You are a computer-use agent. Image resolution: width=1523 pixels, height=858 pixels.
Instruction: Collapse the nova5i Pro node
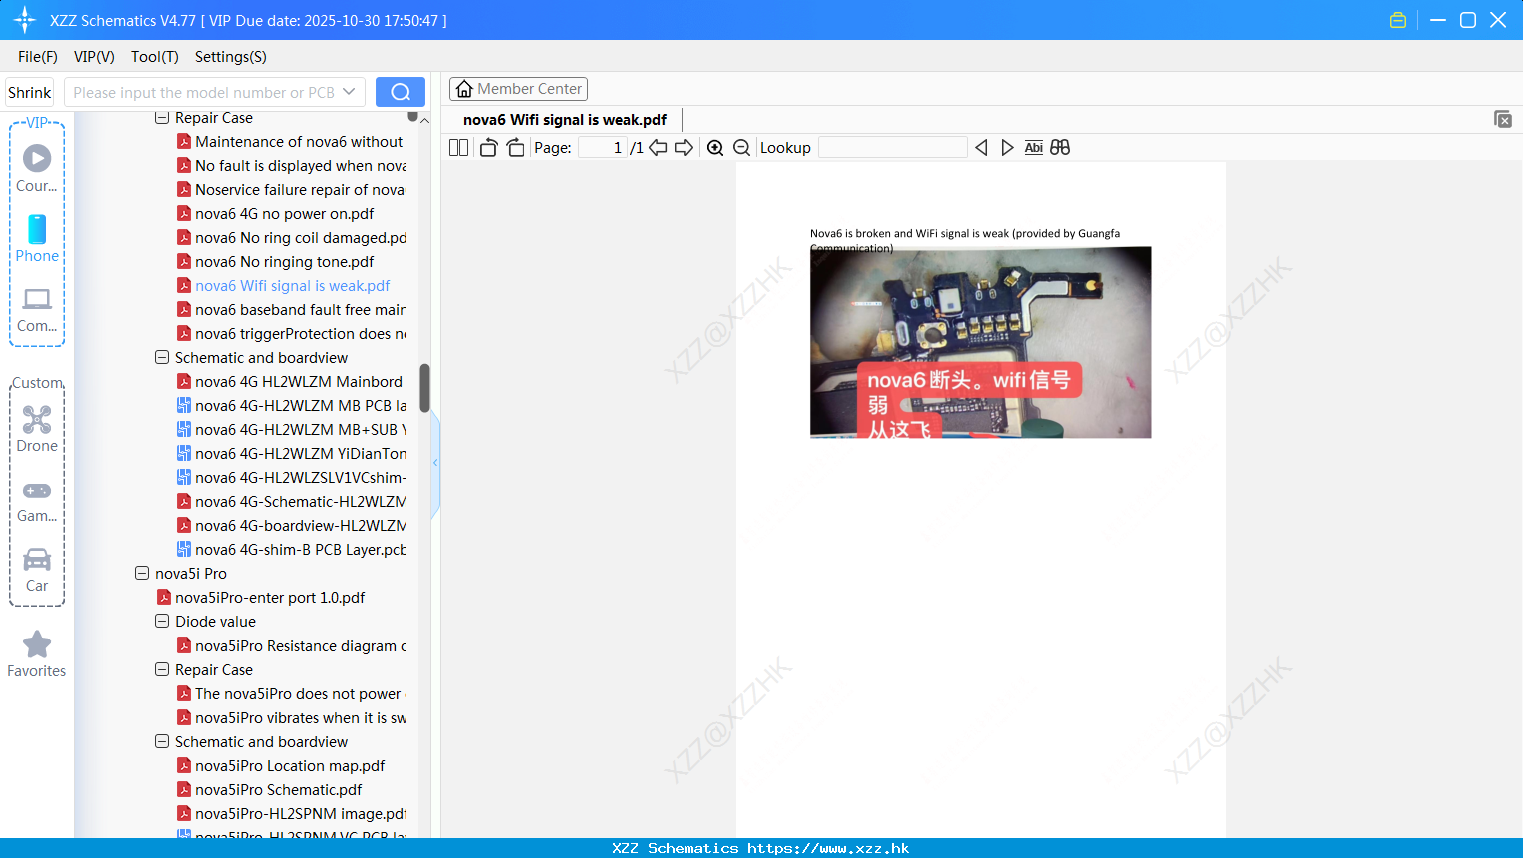(142, 574)
